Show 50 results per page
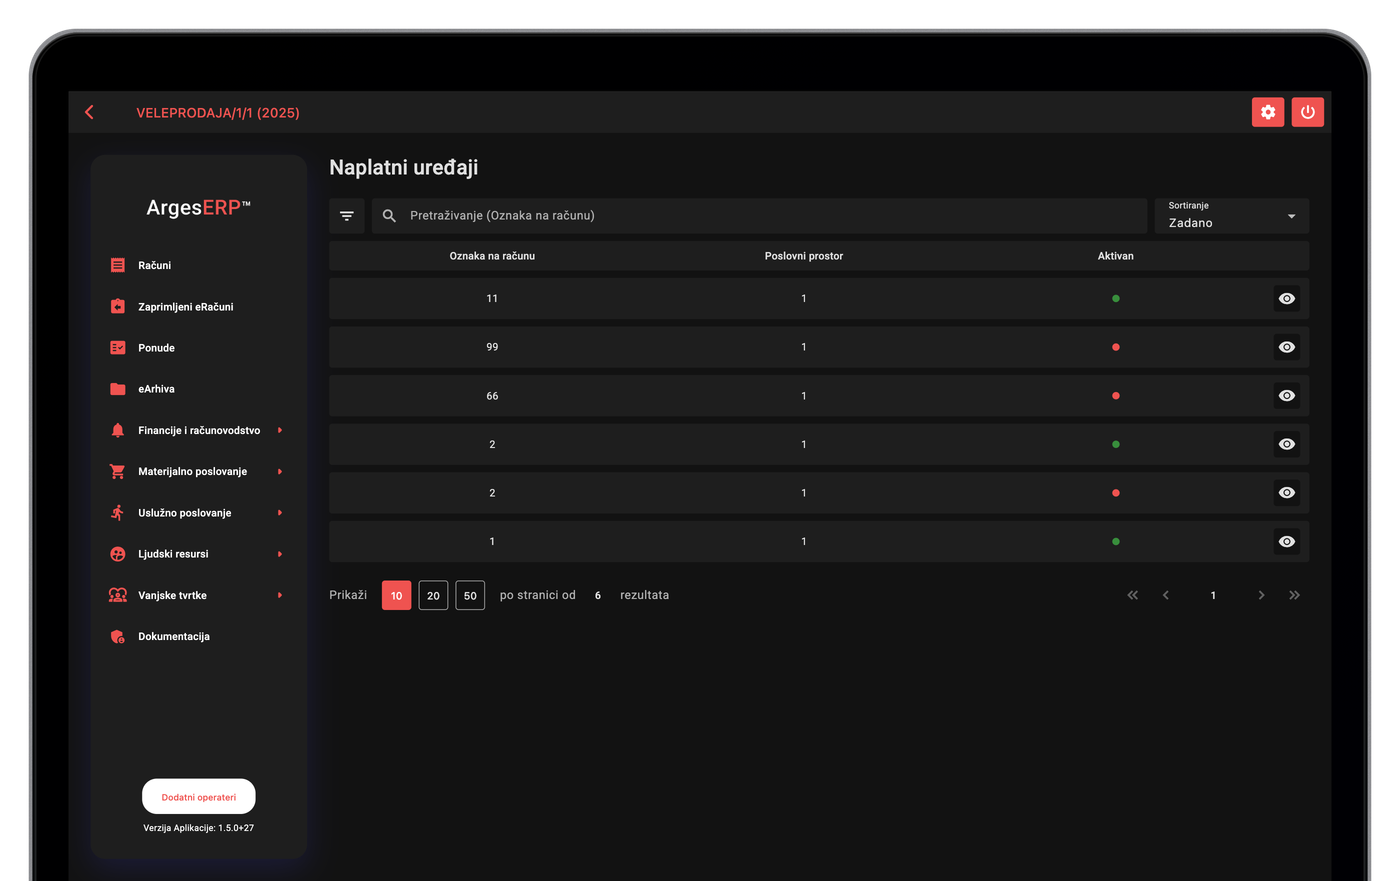Viewport: 1400px width, 881px height. coord(470,595)
